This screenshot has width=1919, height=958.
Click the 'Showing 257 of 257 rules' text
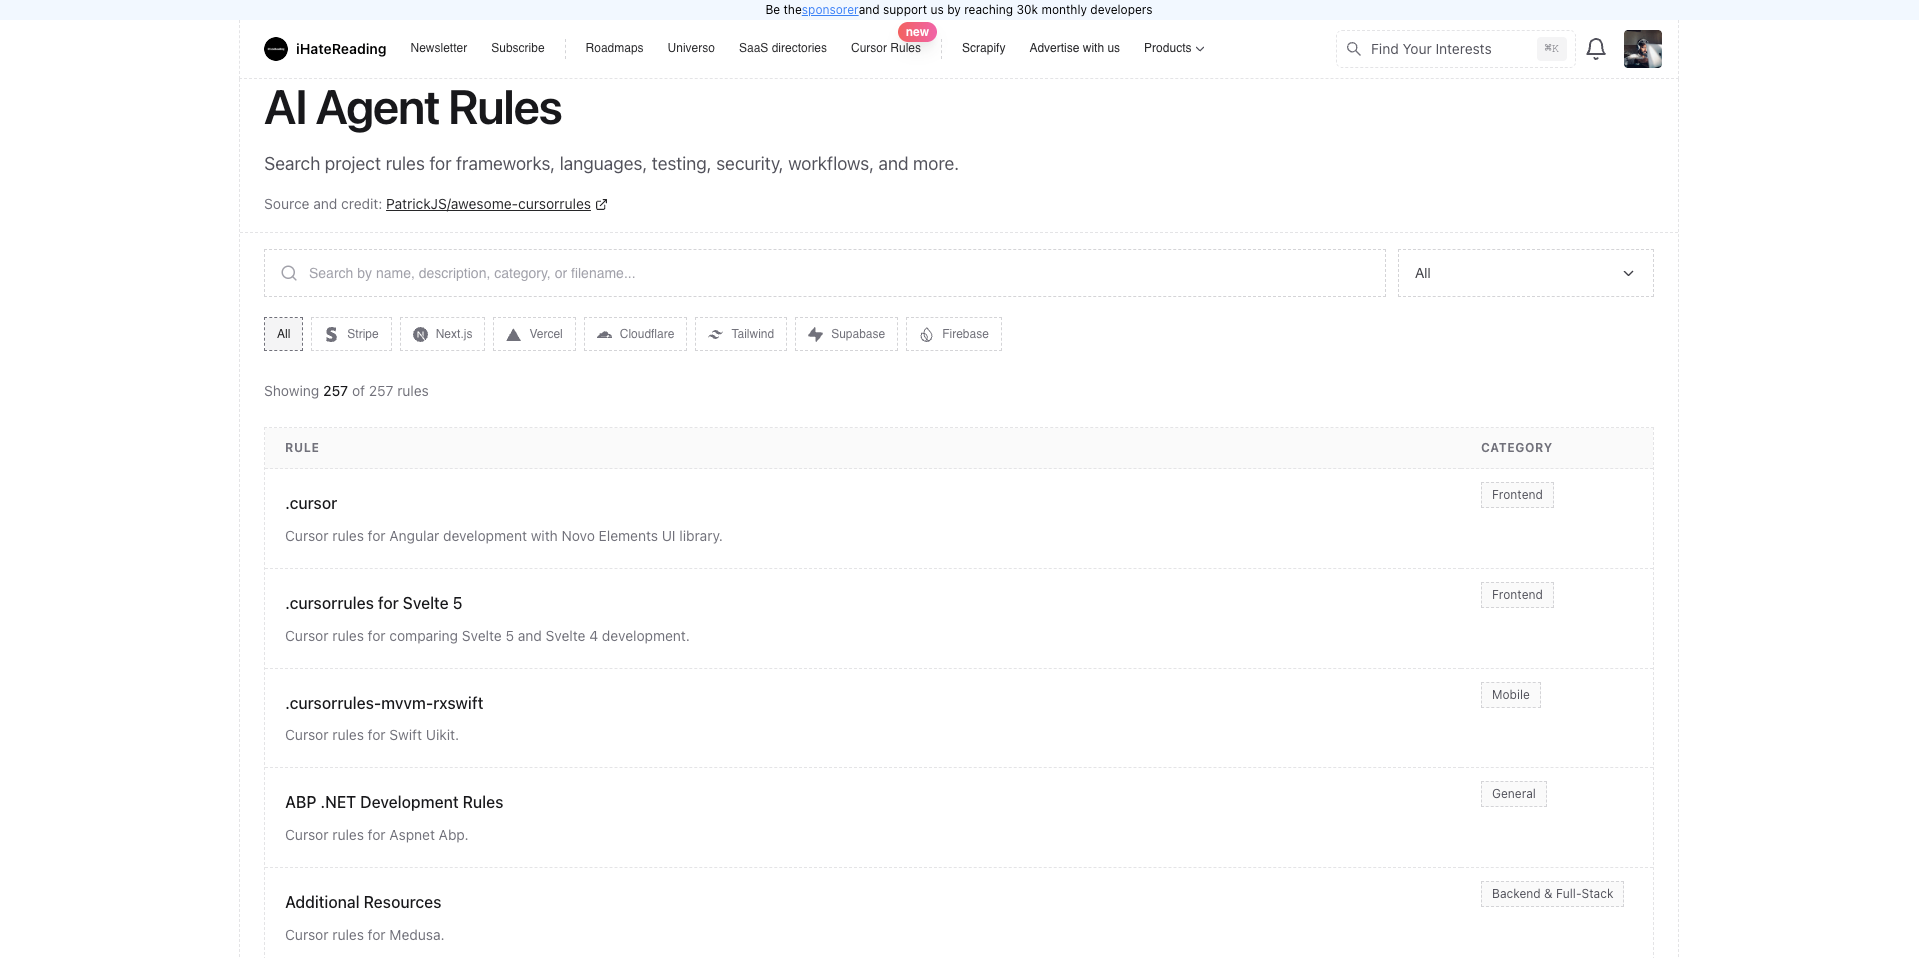tap(346, 391)
